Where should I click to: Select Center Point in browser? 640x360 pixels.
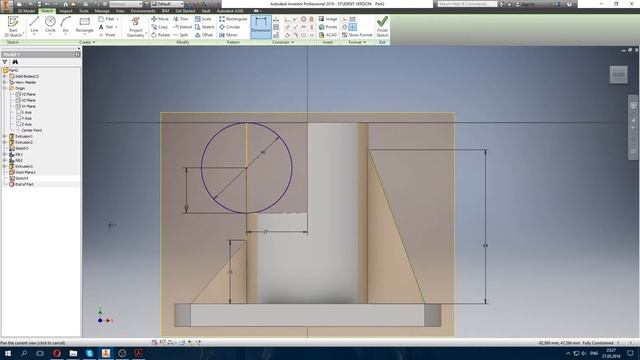point(29,130)
